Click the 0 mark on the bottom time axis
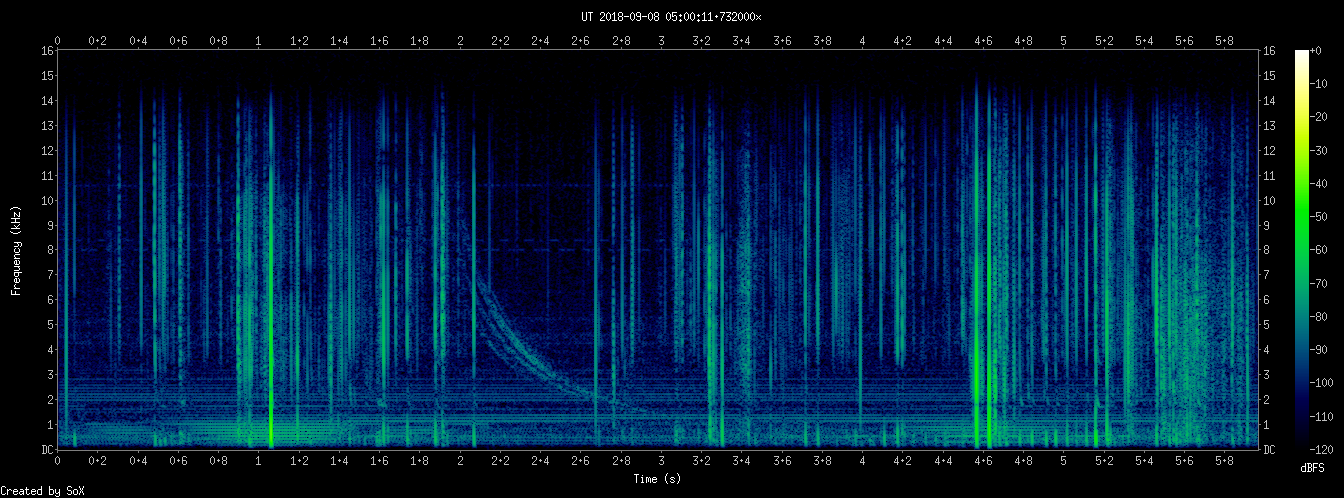This screenshot has width=1344, height=498. pos(58,461)
